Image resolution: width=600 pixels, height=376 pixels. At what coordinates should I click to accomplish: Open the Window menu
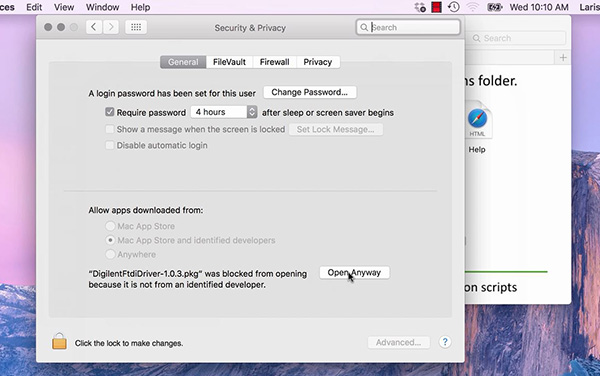point(103,7)
